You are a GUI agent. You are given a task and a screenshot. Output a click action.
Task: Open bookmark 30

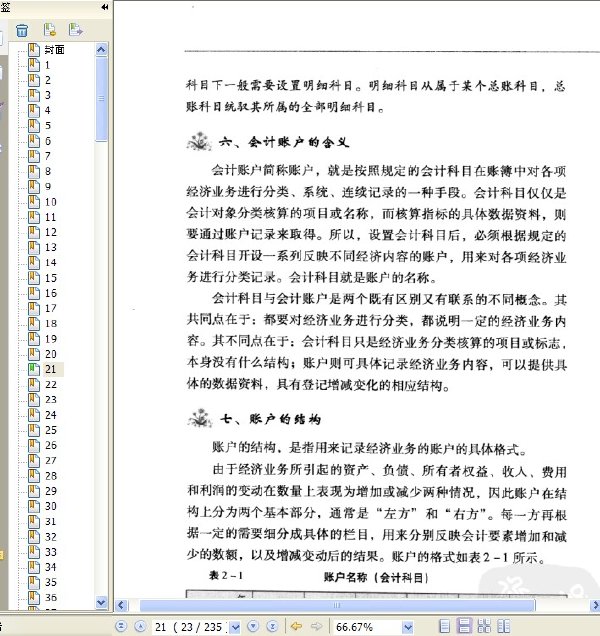50,506
